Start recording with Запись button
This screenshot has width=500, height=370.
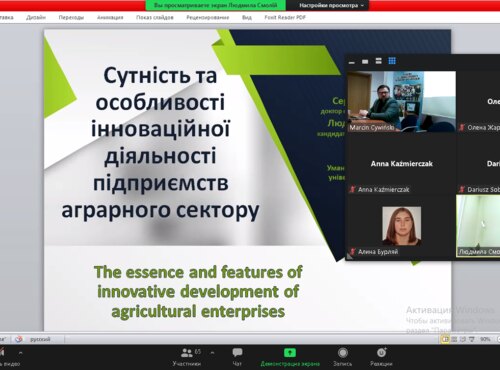(x=342, y=357)
